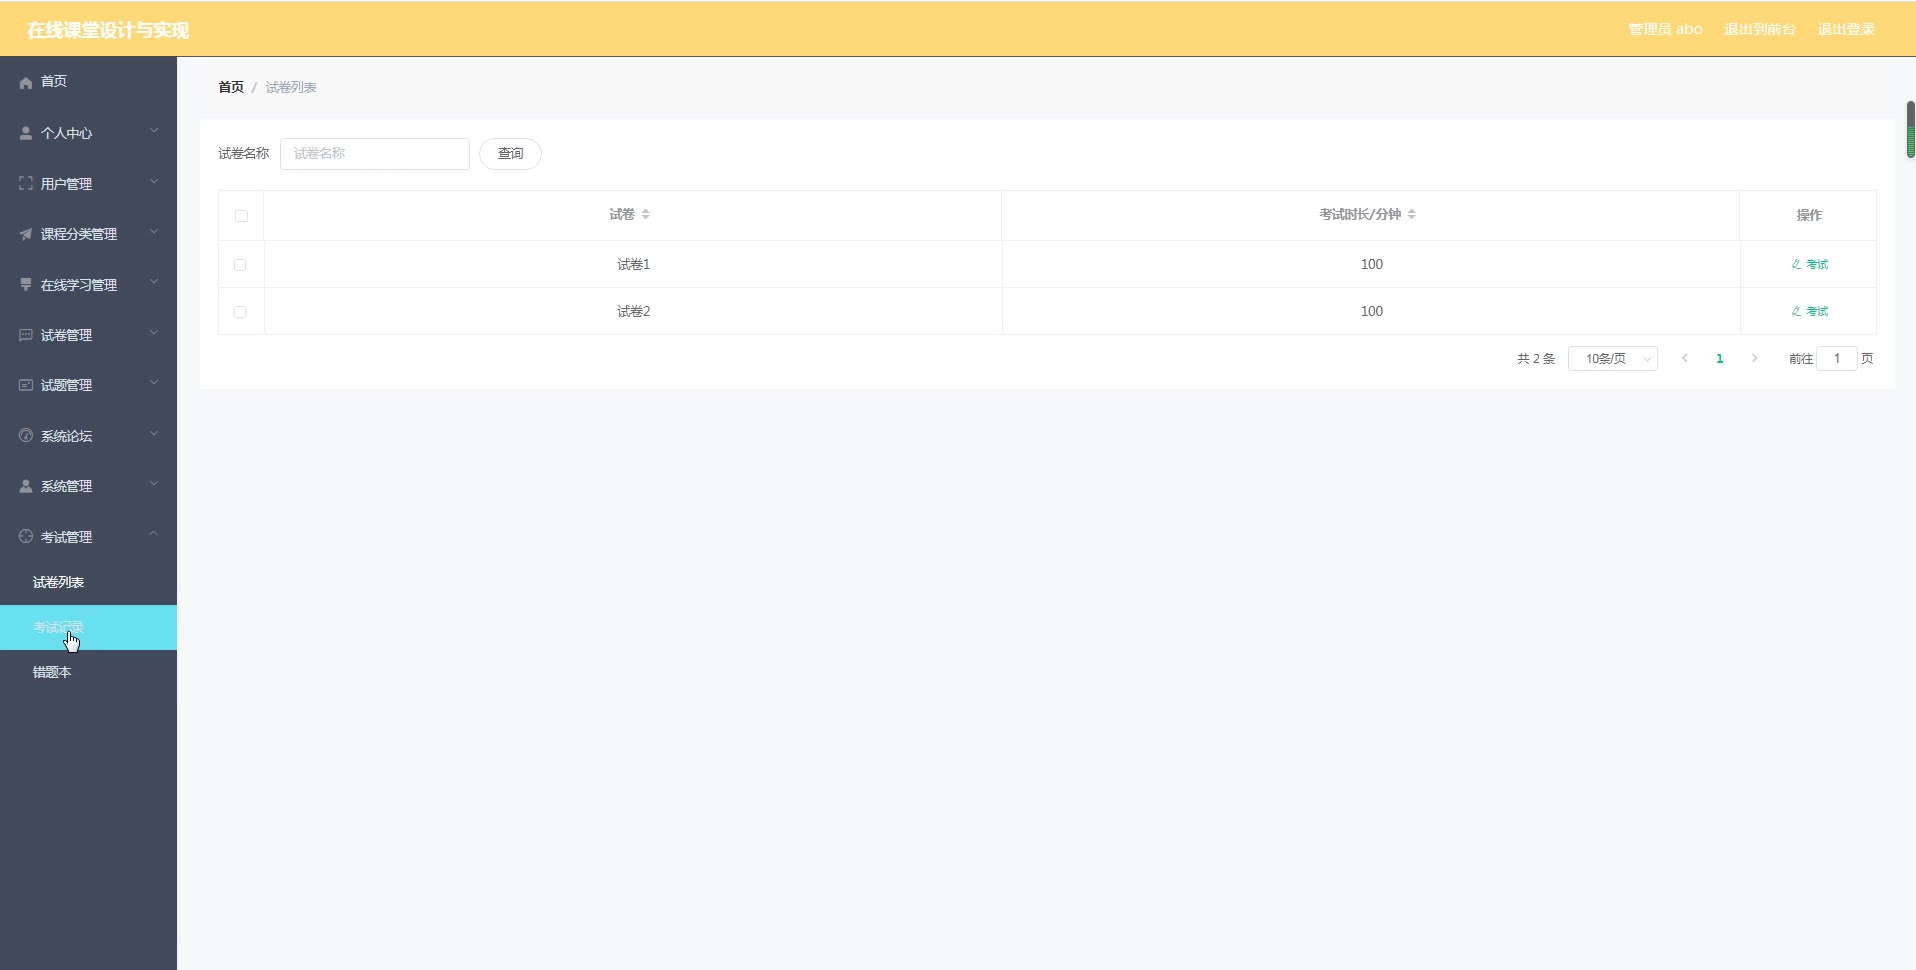The width and height of the screenshot is (1916, 970).
Task: Click the person icon beside 个人中心
Action: (x=26, y=133)
